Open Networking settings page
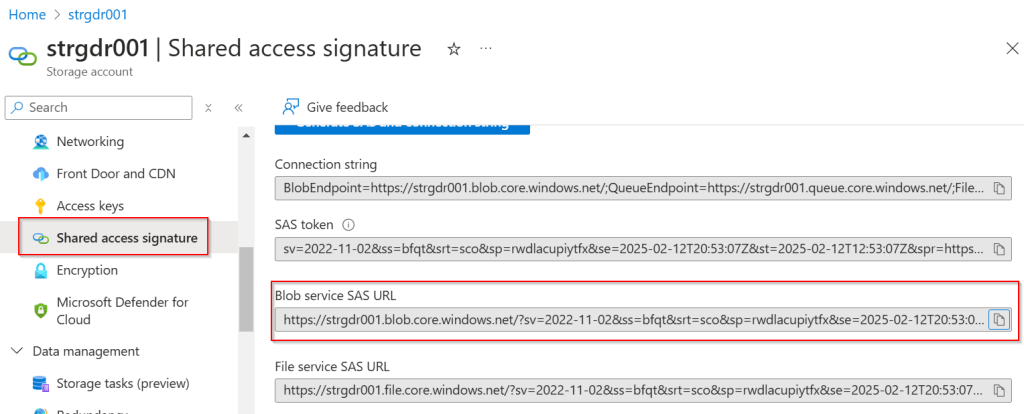Viewport: 1024px width, 414px height. pyautogui.click(x=90, y=141)
